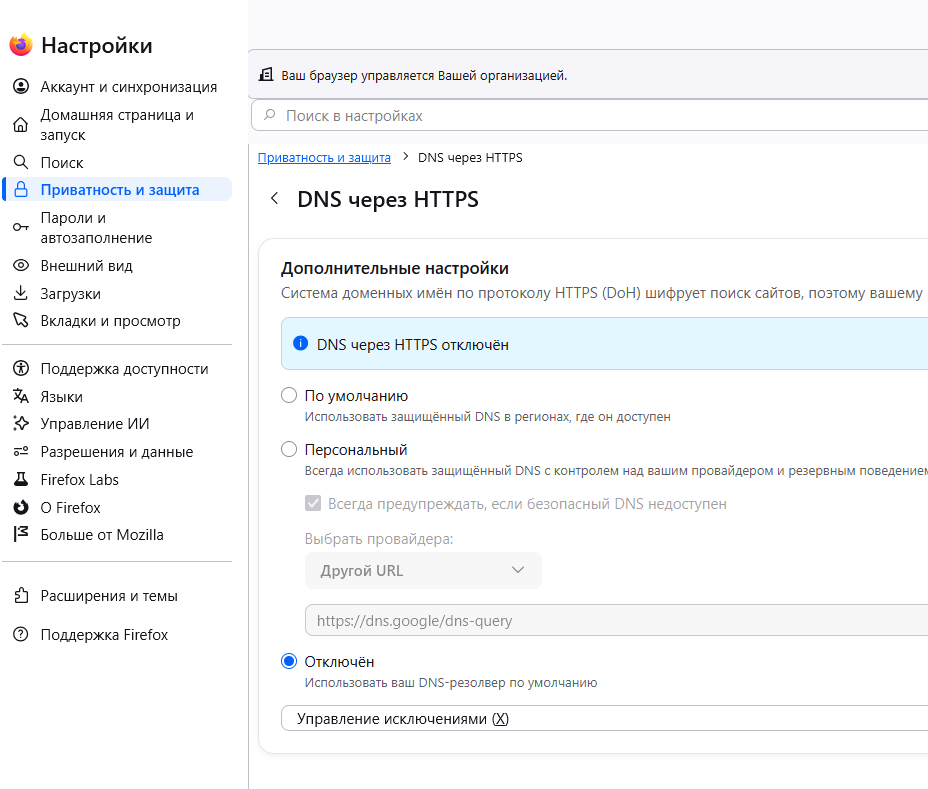Click the Приватность и защита breadcrumb link
Viewport: 928px width, 789px height.
pos(324,157)
